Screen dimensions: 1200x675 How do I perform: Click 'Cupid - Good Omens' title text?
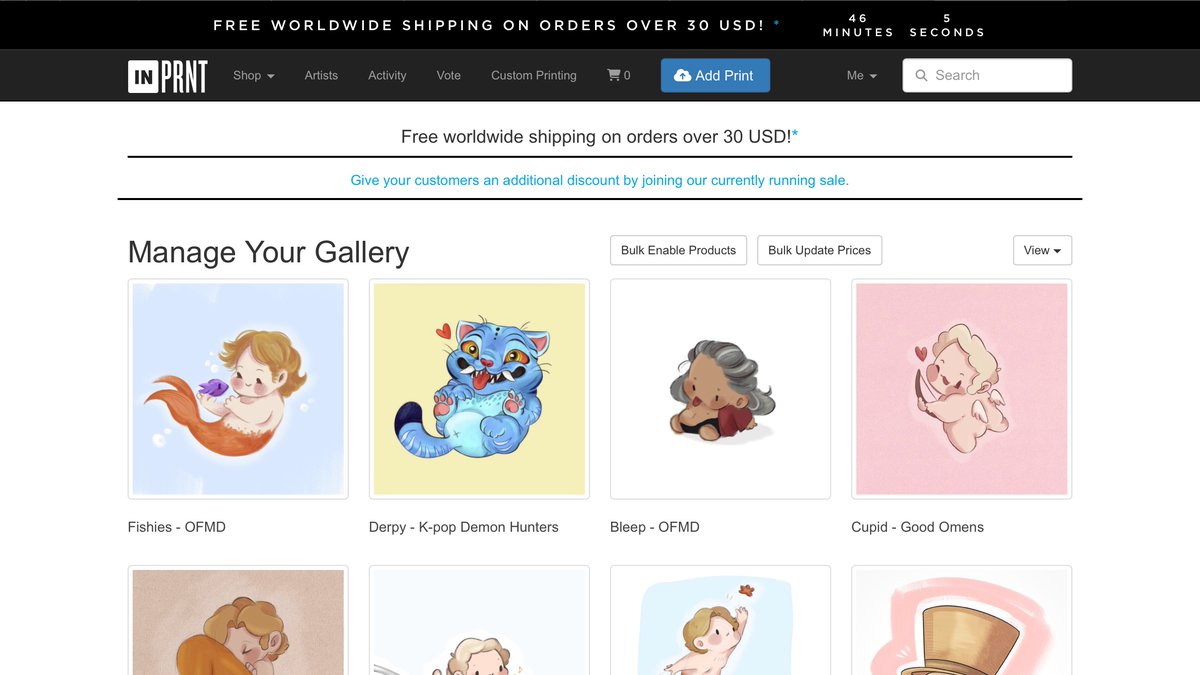click(918, 527)
